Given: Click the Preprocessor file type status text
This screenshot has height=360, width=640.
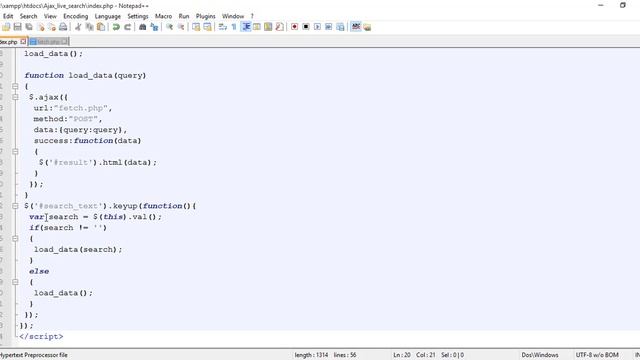Looking at the screenshot, I should pos(34,355).
